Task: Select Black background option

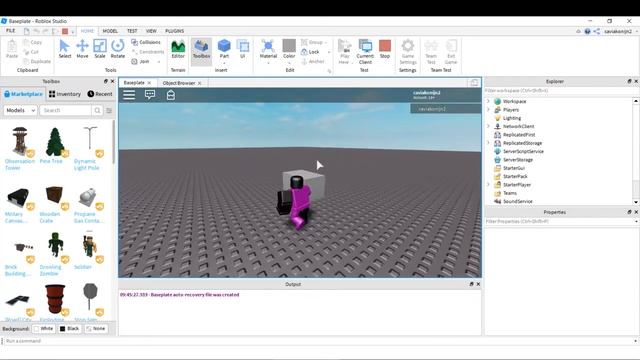Action: 69,329
